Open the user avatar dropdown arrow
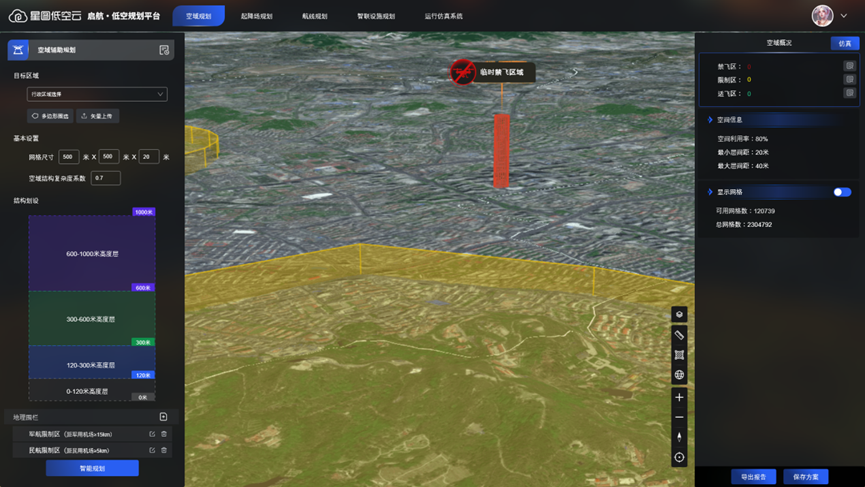 (x=845, y=16)
